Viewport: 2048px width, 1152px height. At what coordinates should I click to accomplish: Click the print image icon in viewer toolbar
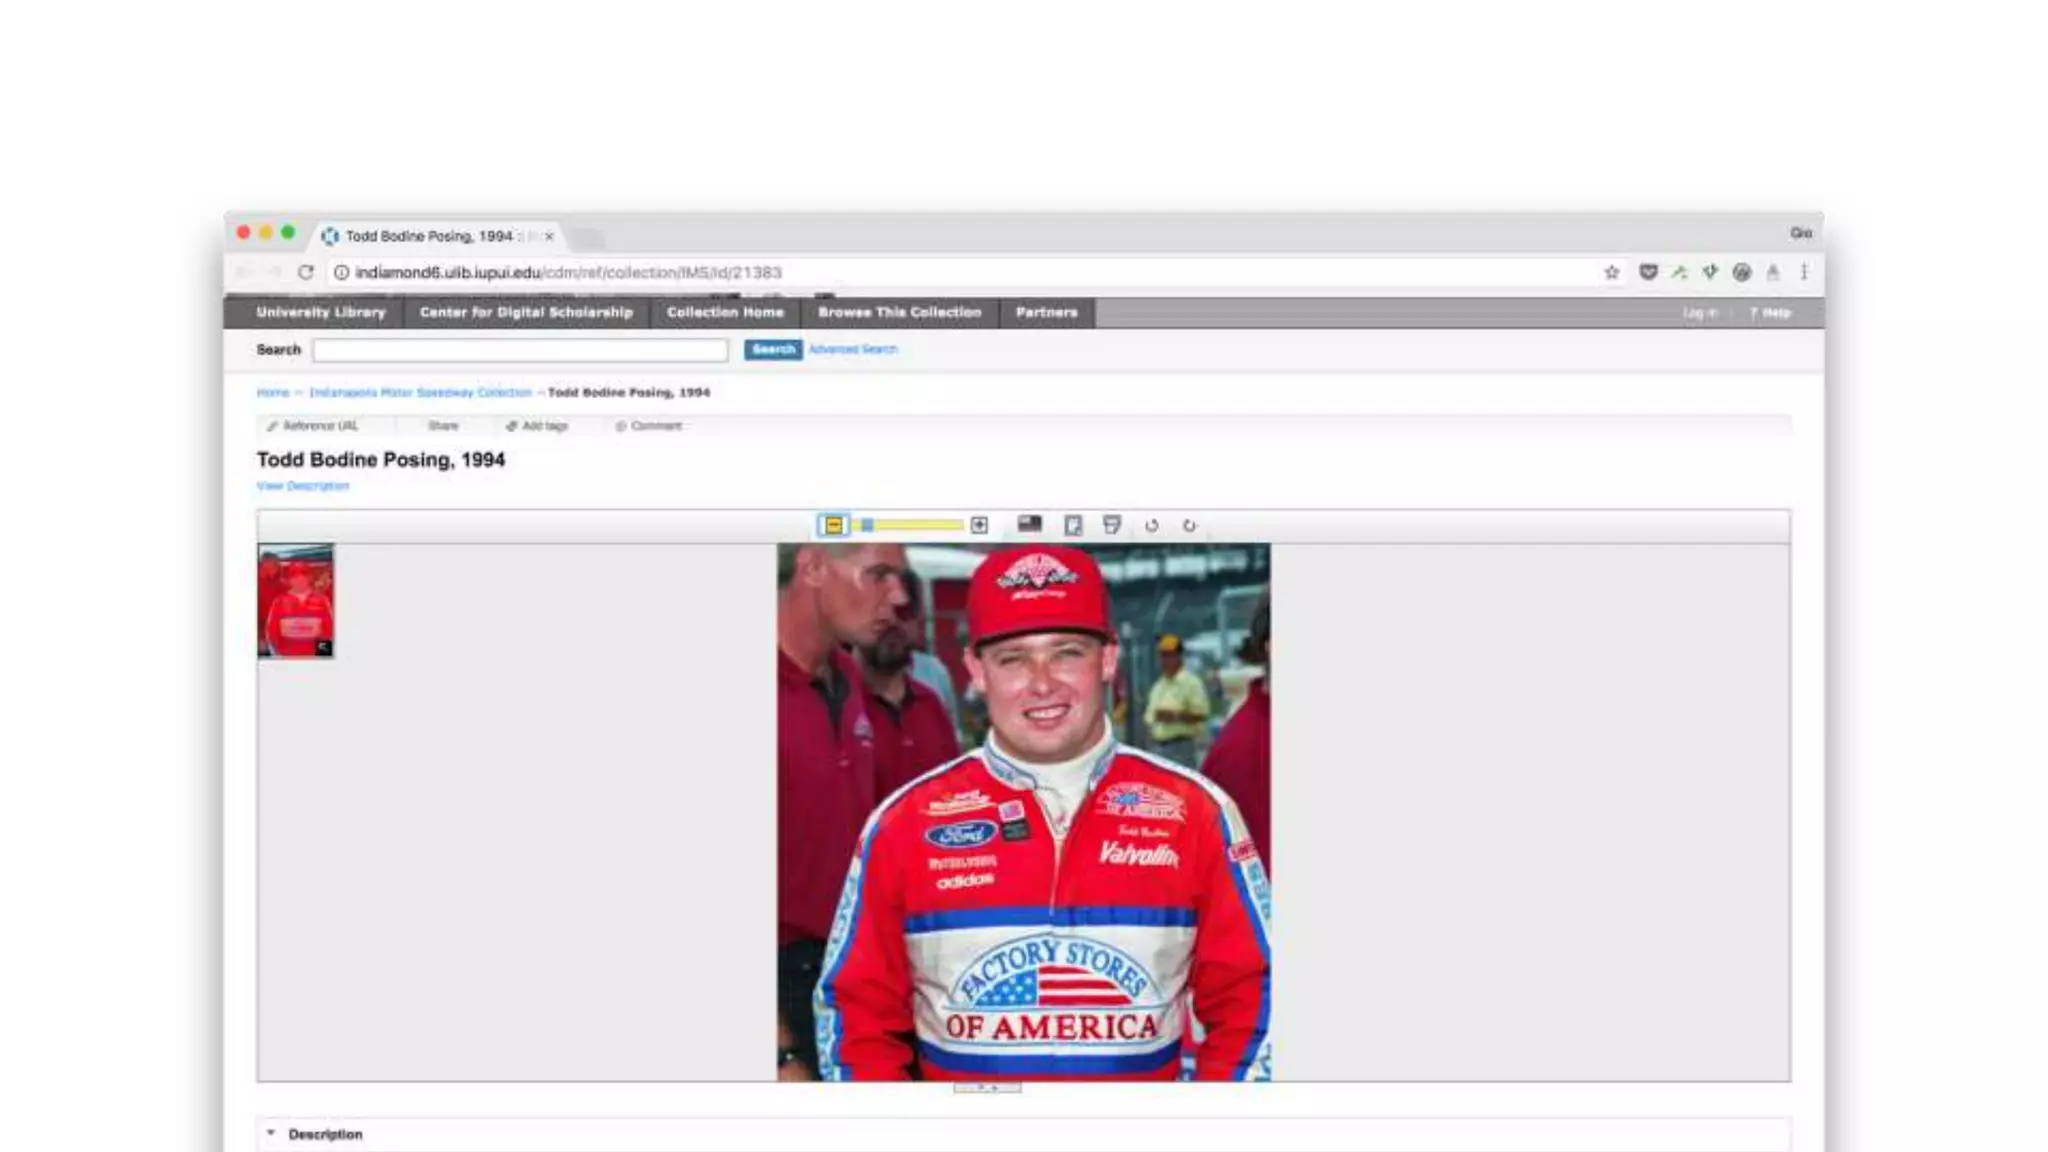click(1112, 525)
